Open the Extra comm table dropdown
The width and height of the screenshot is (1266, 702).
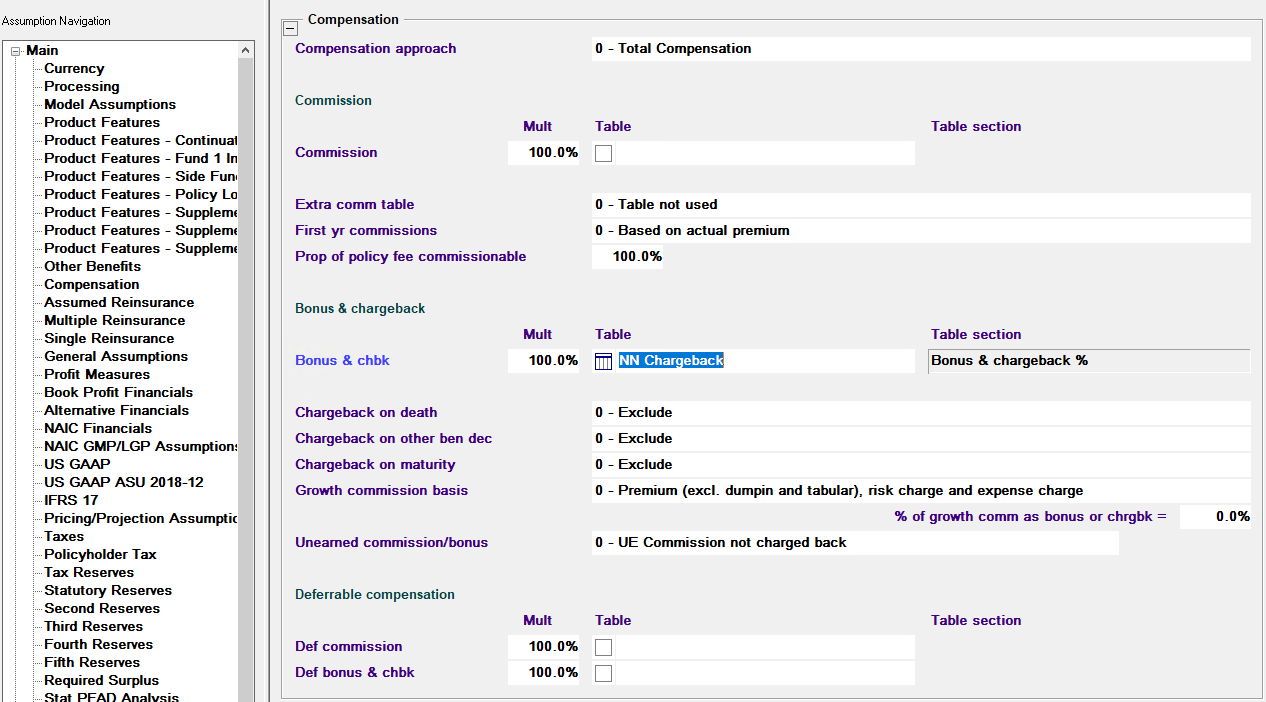(920, 205)
